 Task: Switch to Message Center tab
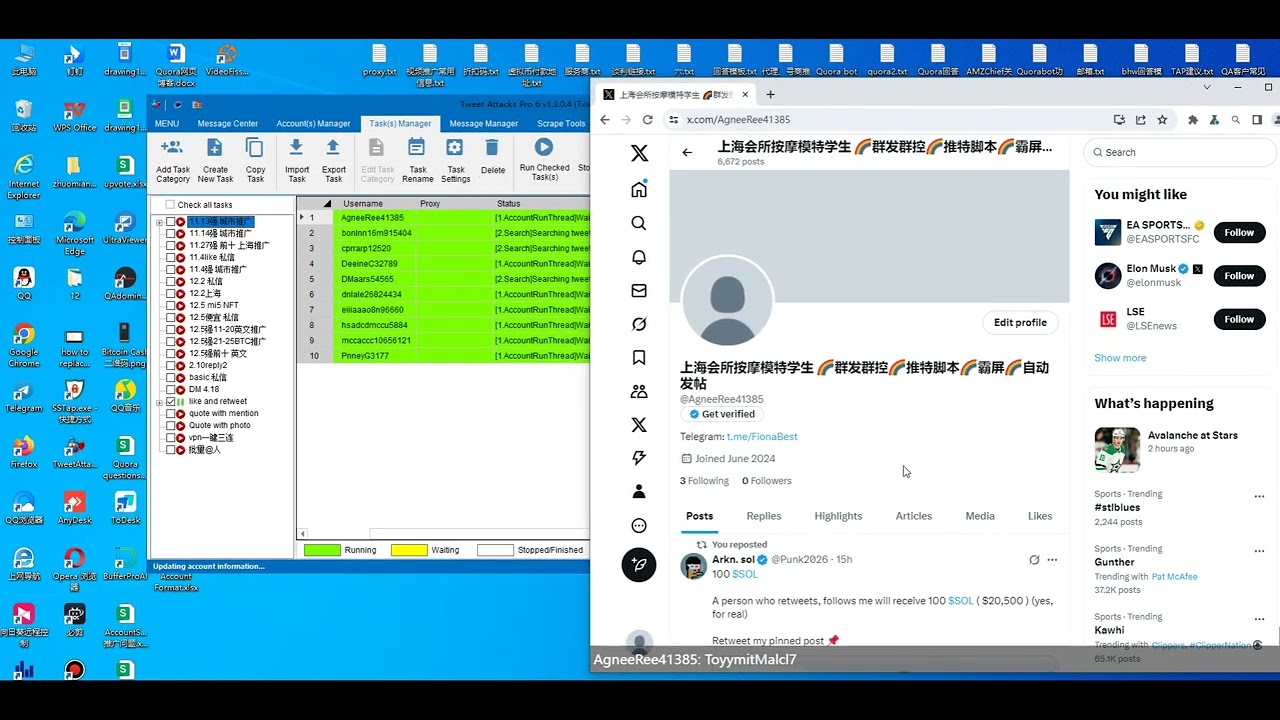[228, 124]
